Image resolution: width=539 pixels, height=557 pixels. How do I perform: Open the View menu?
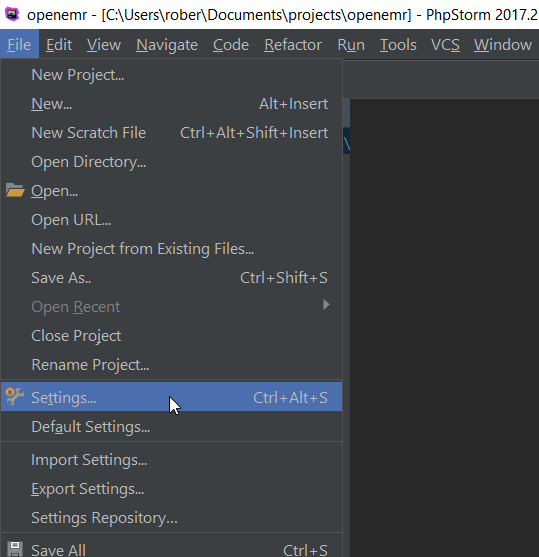[x=104, y=45]
